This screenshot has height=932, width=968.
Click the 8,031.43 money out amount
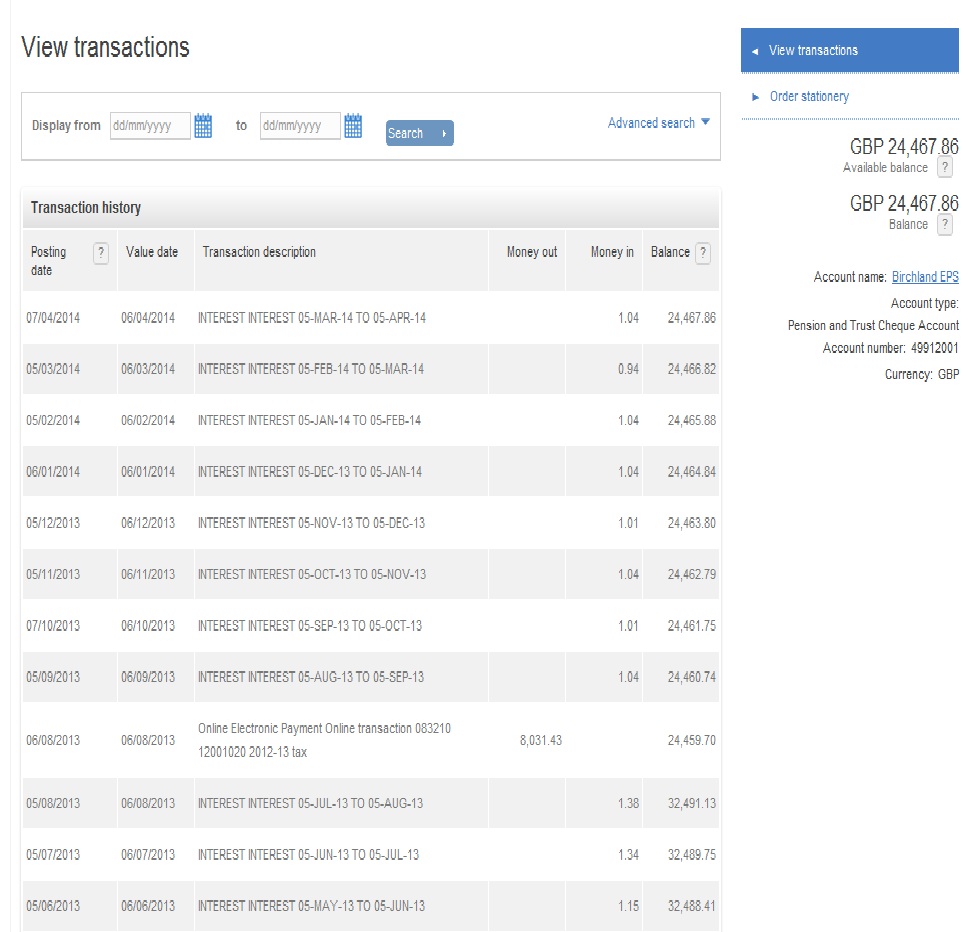click(541, 740)
